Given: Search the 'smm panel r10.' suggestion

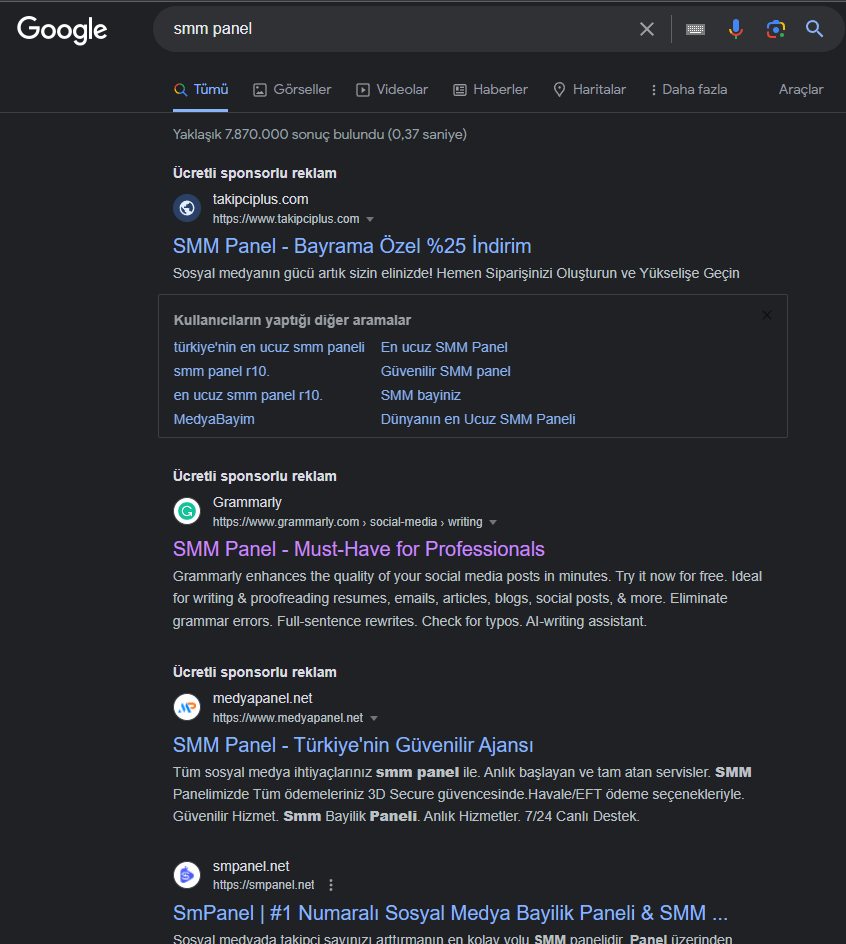Looking at the screenshot, I should pyautogui.click(x=222, y=371).
